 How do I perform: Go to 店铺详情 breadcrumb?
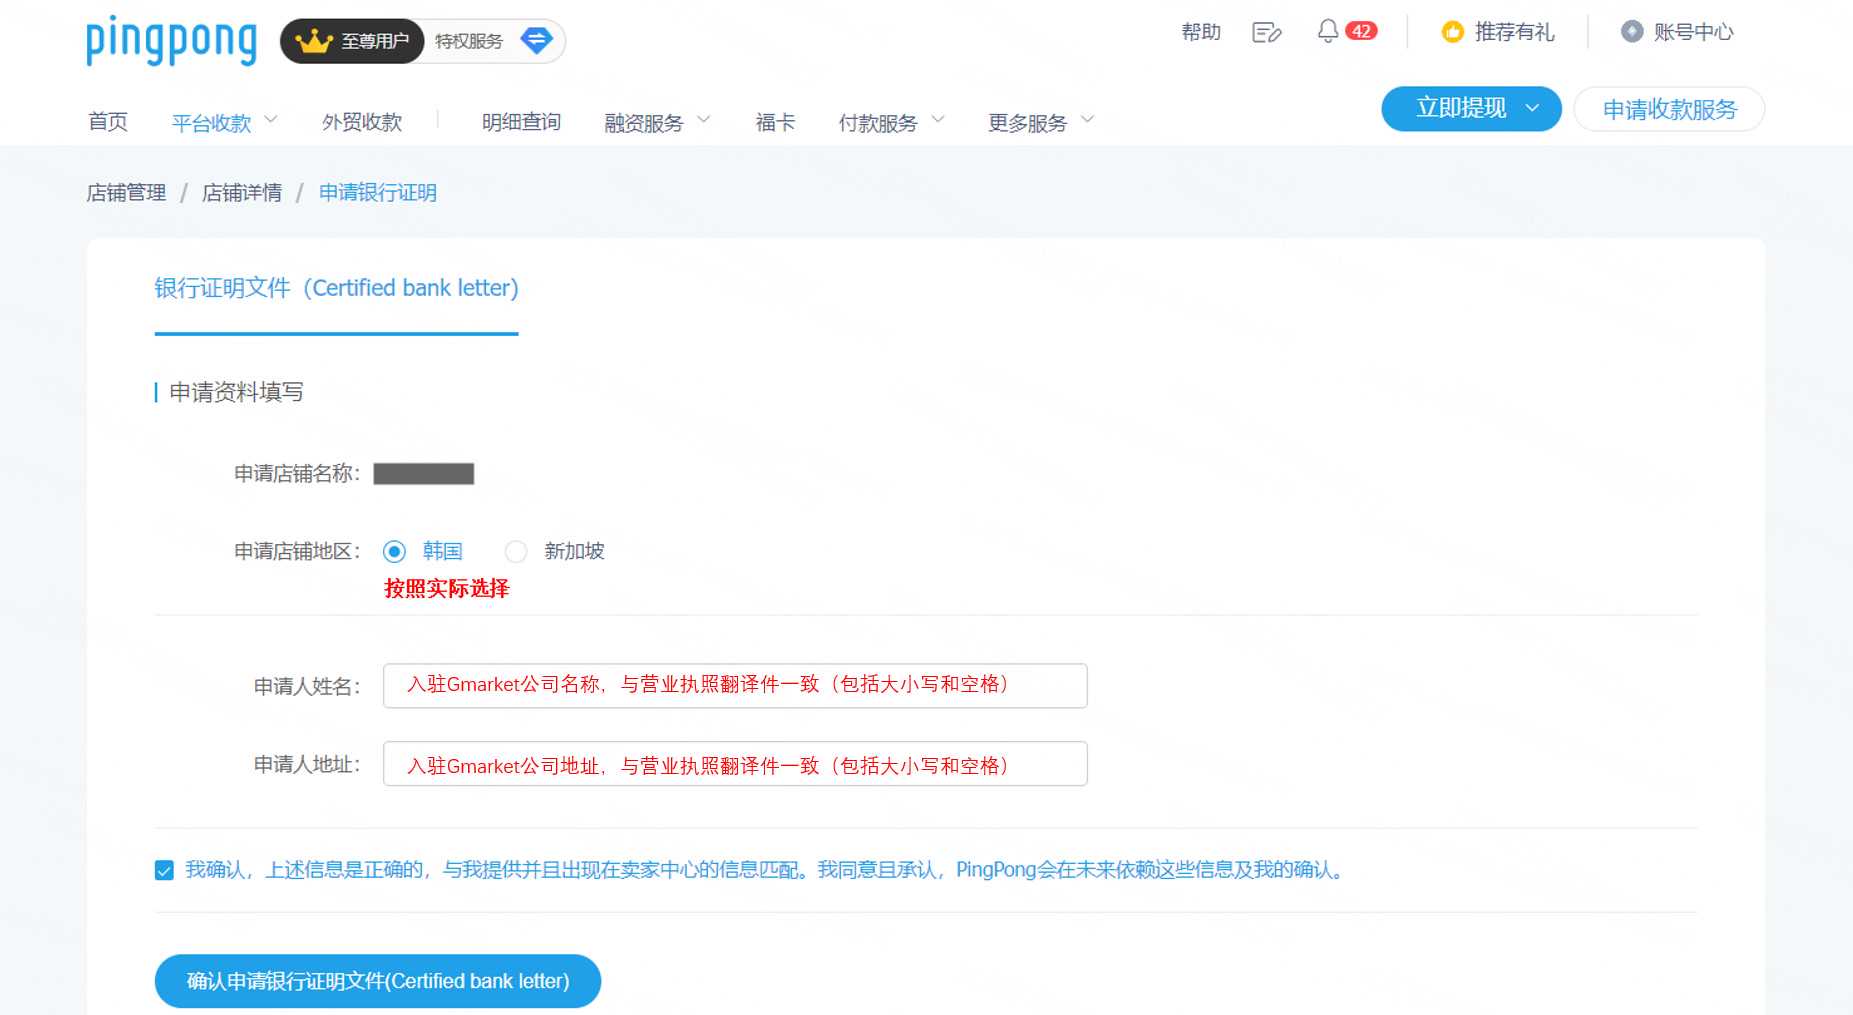tap(242, 193)
